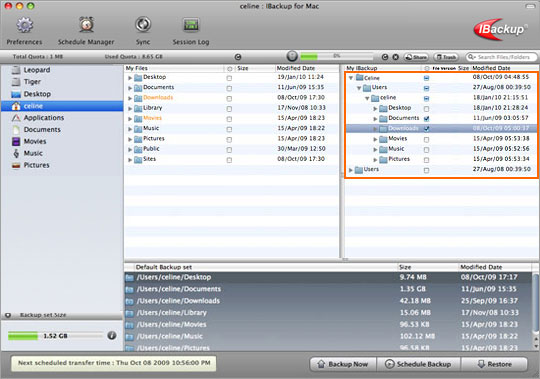The height and width of the screenshot is (379, 540).
Task: Check the Downloads checkbox in My Files
Action: [229, 98]
